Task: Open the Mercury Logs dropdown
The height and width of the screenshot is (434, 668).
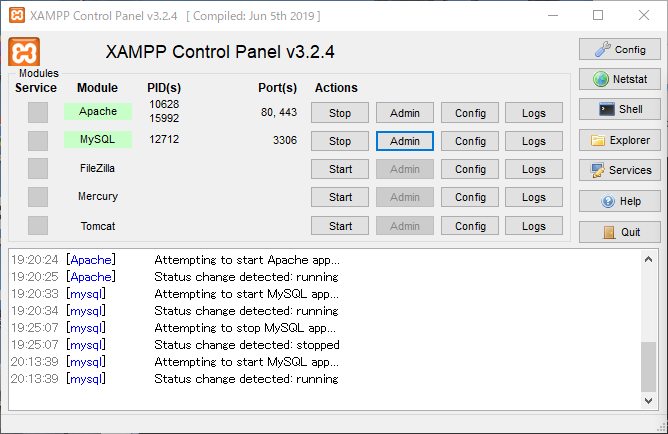Action: [x=534, y=197]
